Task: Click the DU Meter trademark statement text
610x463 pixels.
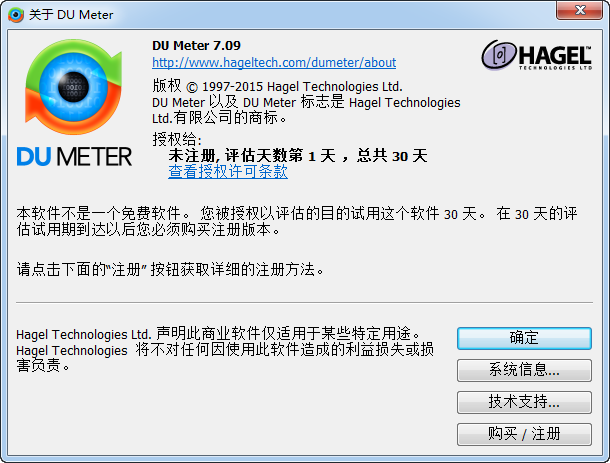Action: pyautogui.click(x=306, y=110)
